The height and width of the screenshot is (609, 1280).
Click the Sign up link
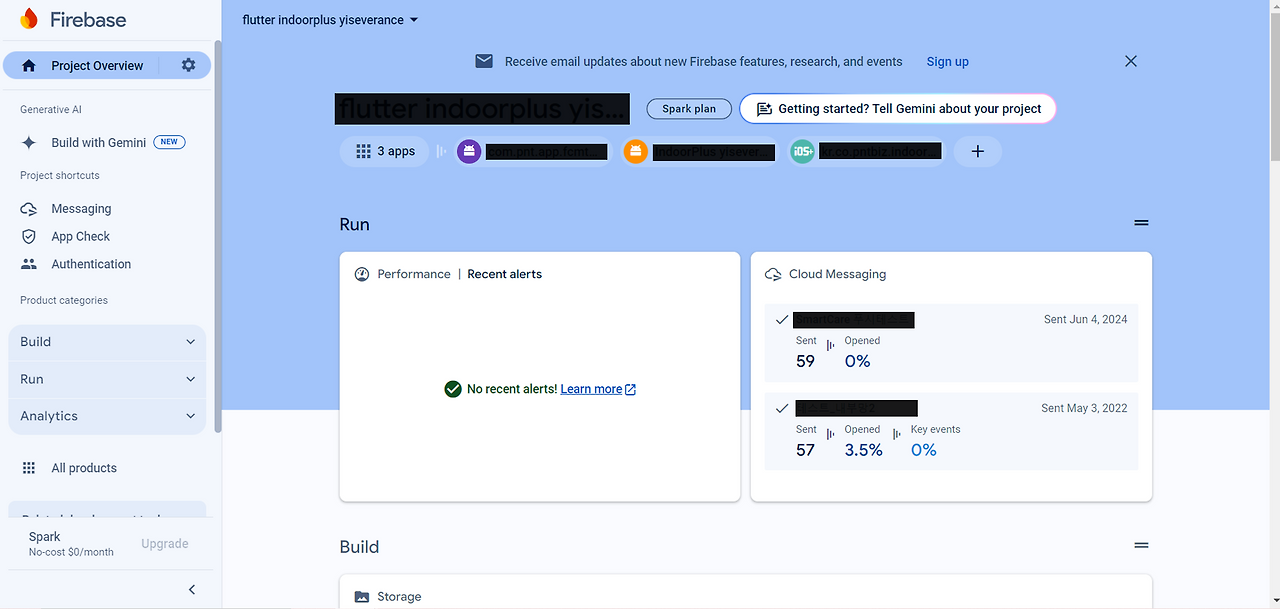pos(947,61)
